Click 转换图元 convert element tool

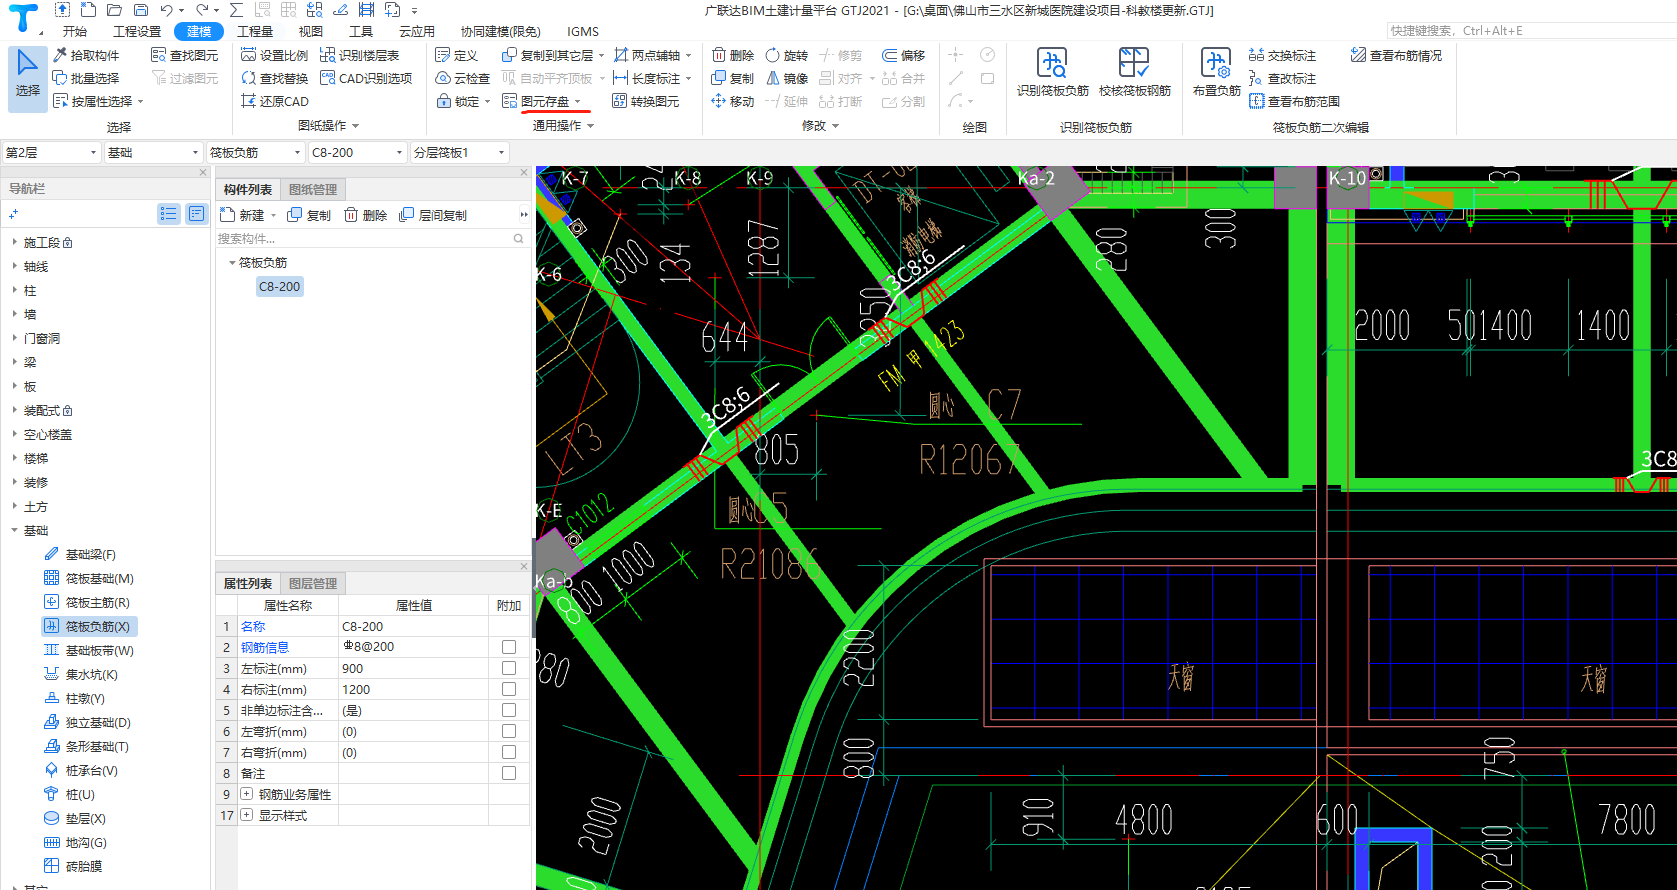(646, 102)
